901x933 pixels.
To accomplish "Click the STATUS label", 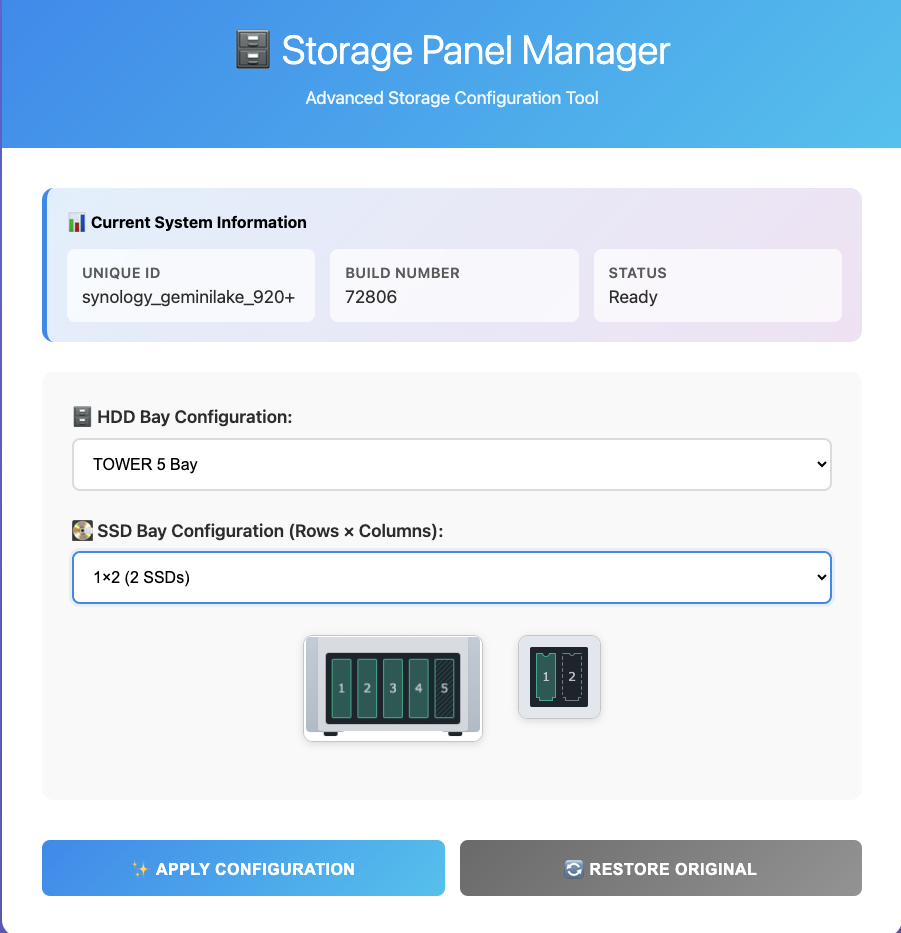I will point(637,273).
